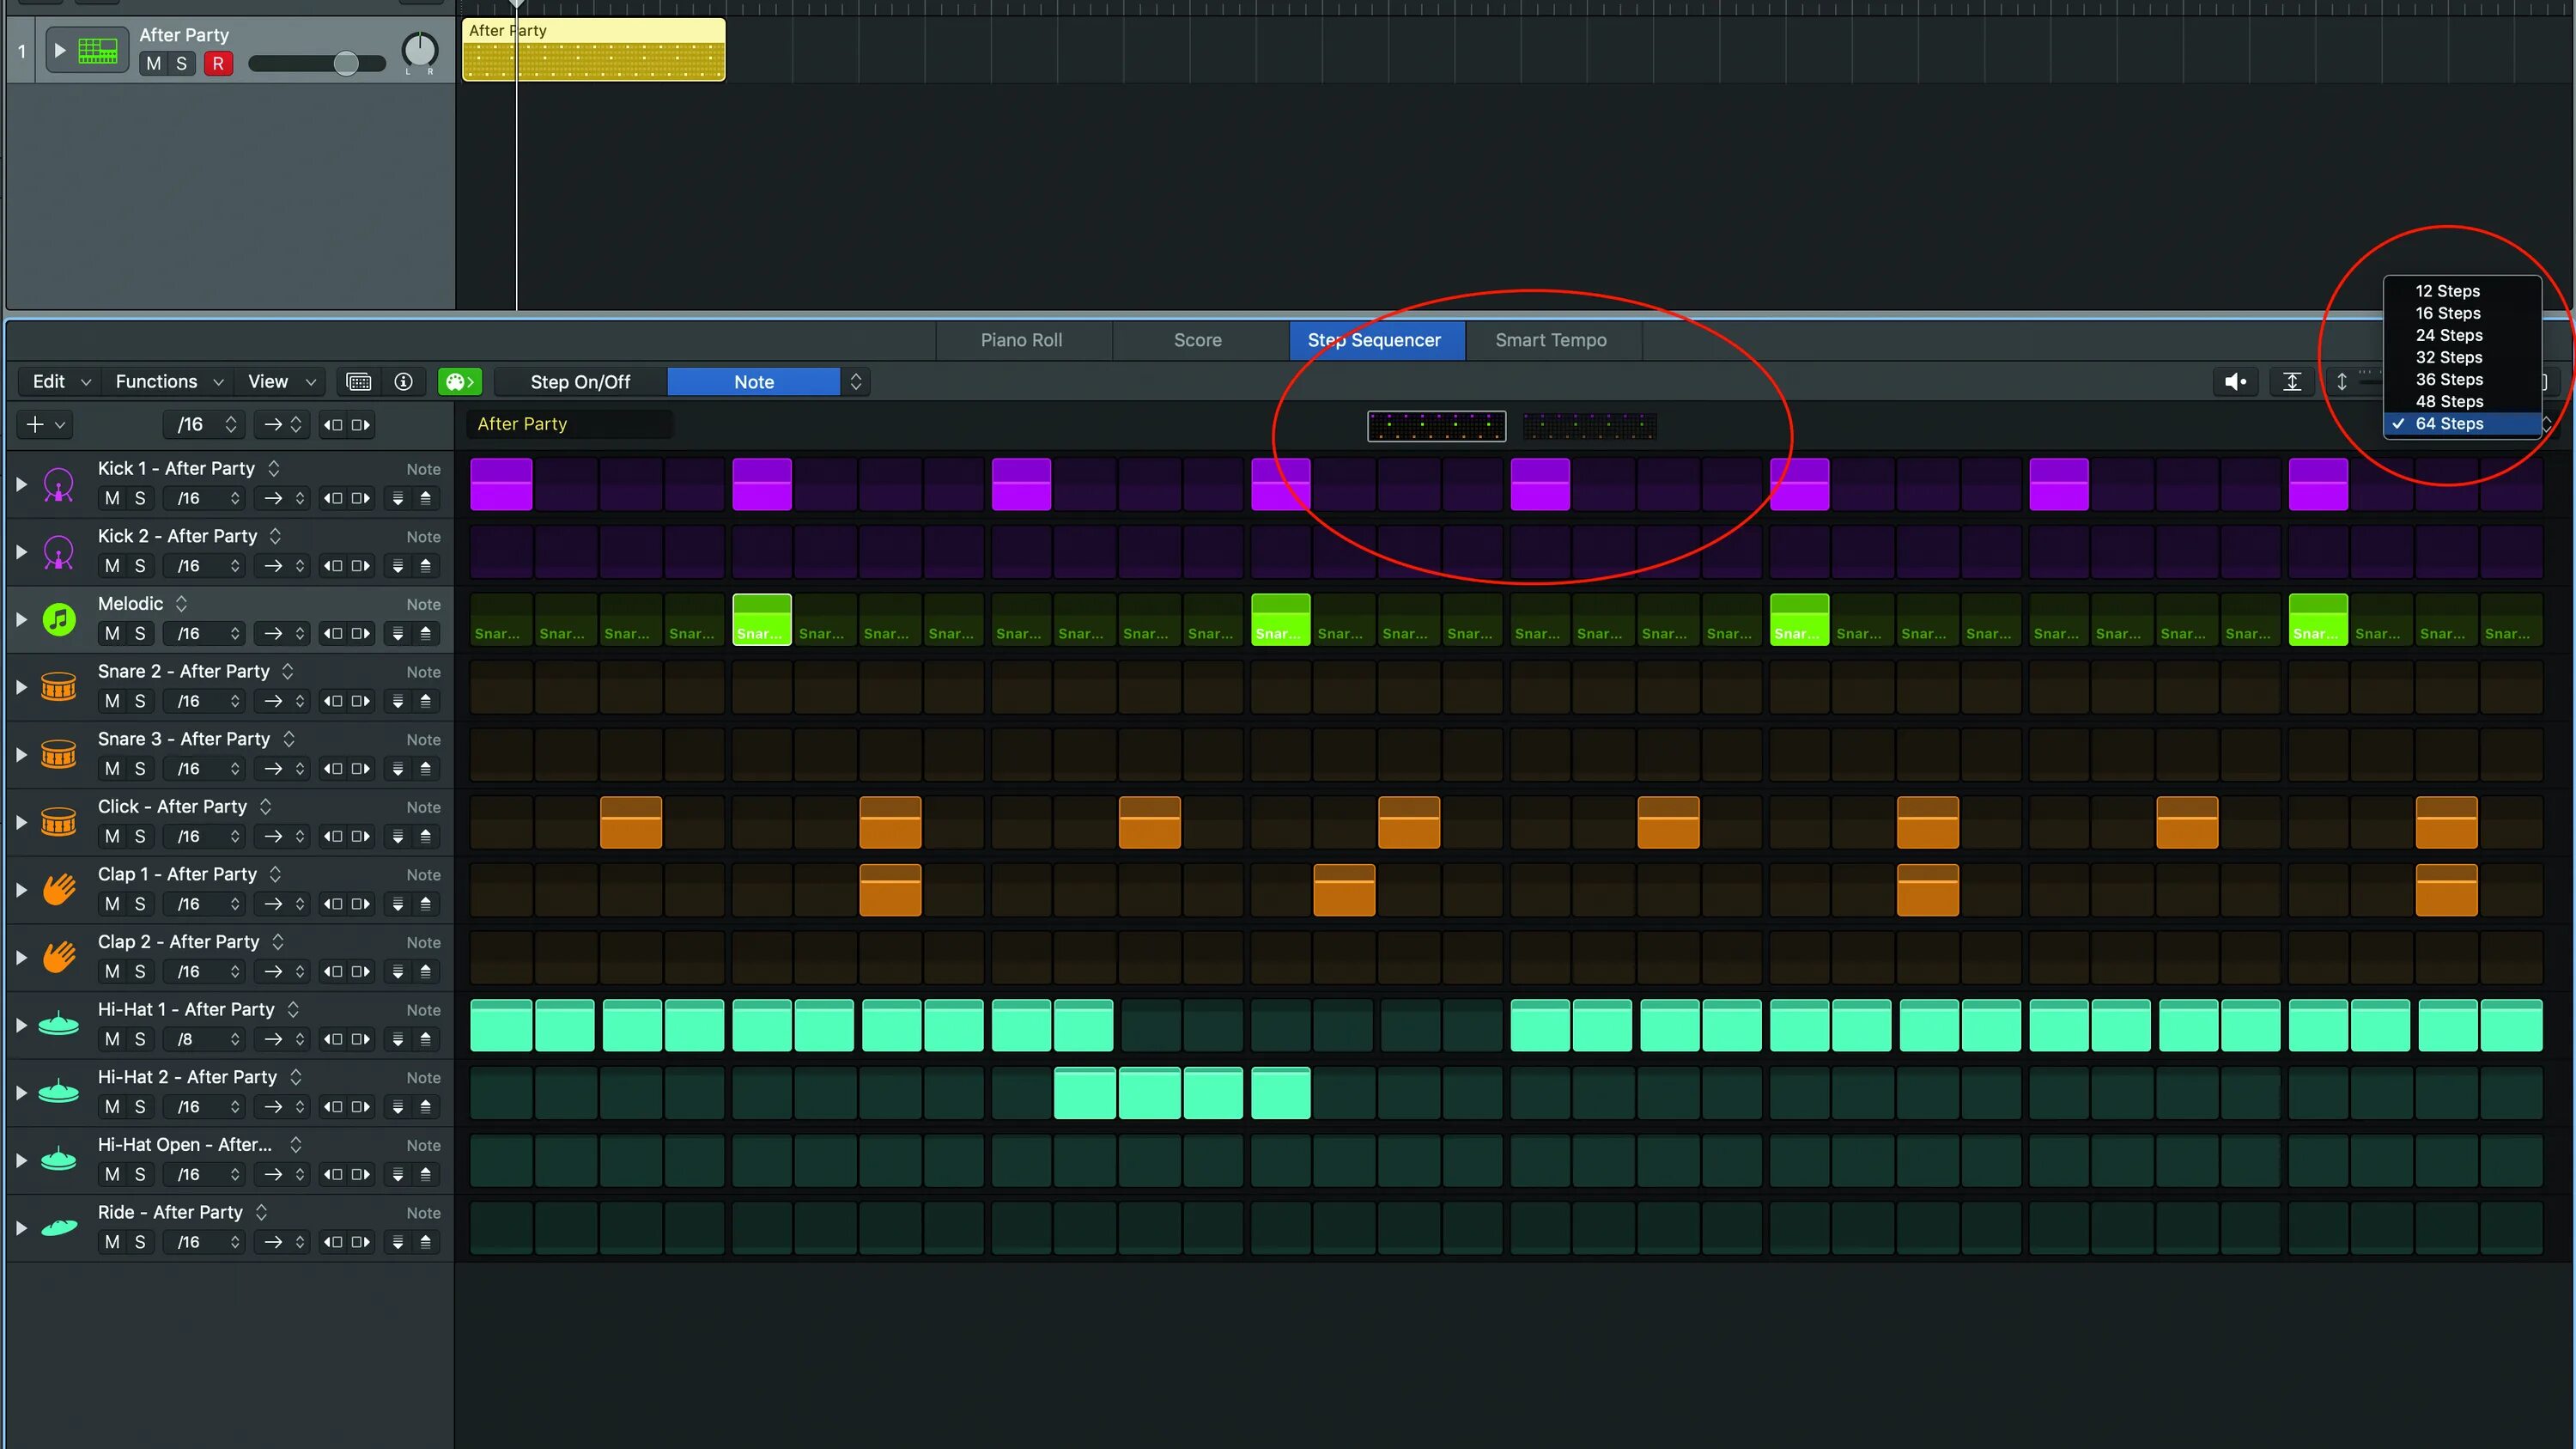The height and width of the screenshot is (1449, 2576).
Task: Click the Note edit mode button
Action: coord(754,382)
